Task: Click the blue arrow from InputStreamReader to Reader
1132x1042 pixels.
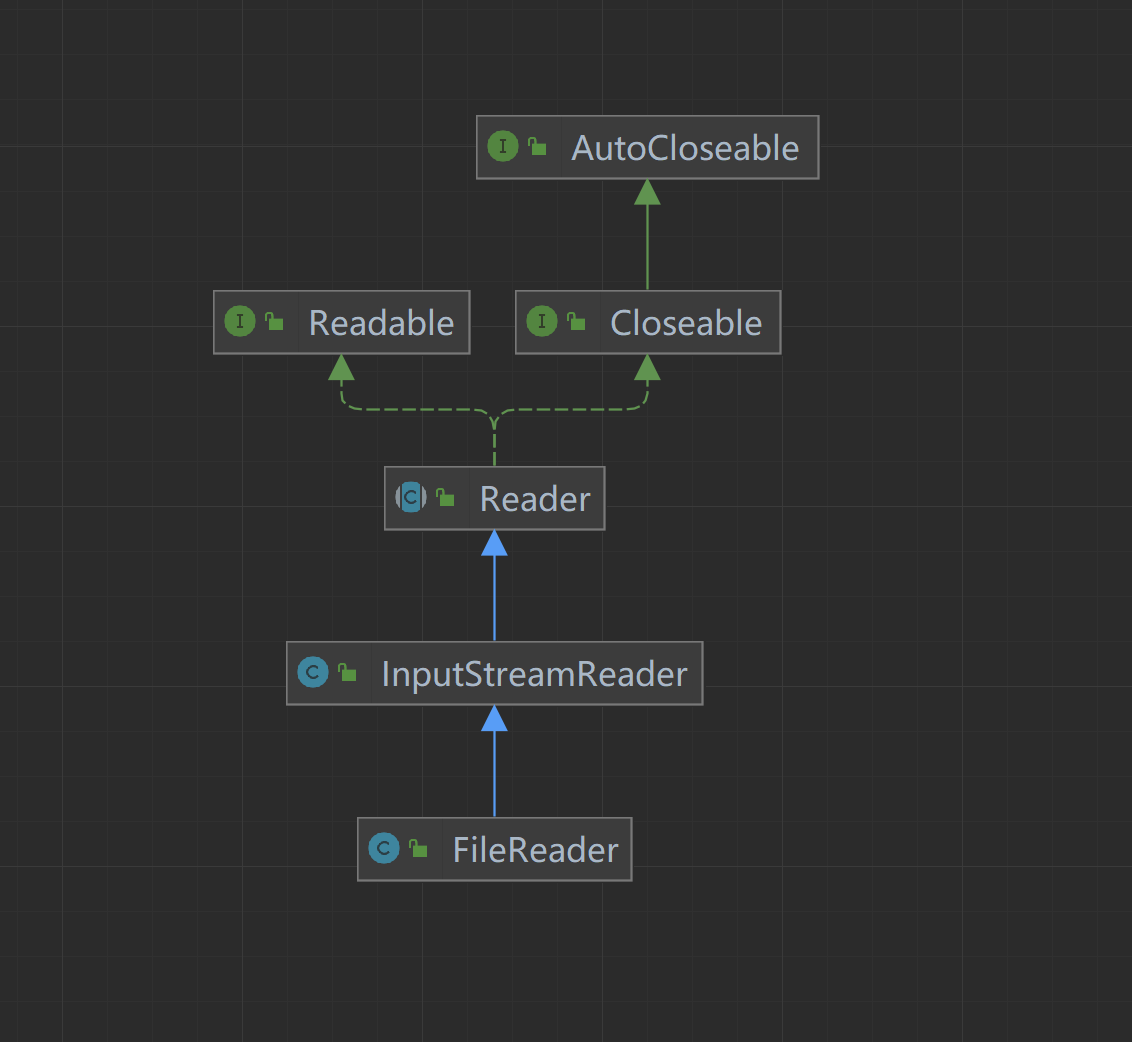Action: tap(494, 595)
